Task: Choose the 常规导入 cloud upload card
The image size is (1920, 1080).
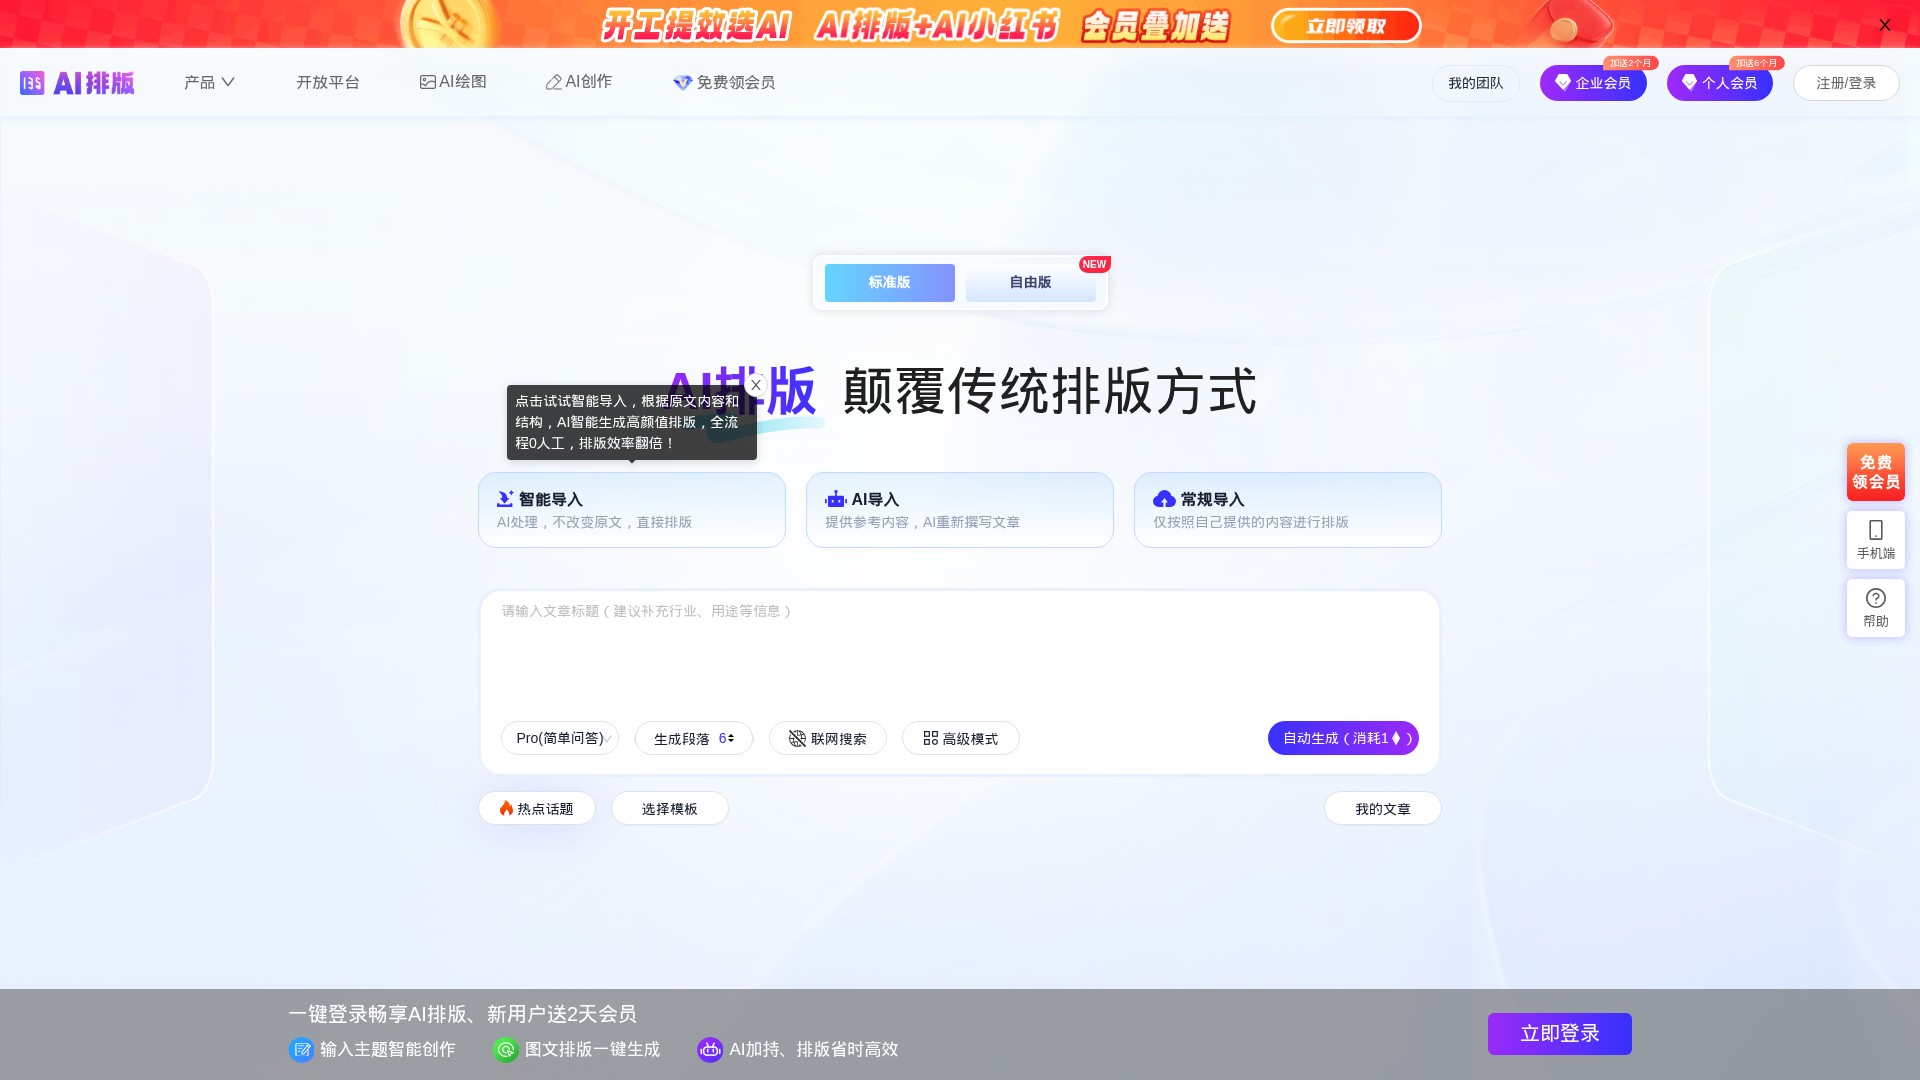Action: pos(1287,510)
